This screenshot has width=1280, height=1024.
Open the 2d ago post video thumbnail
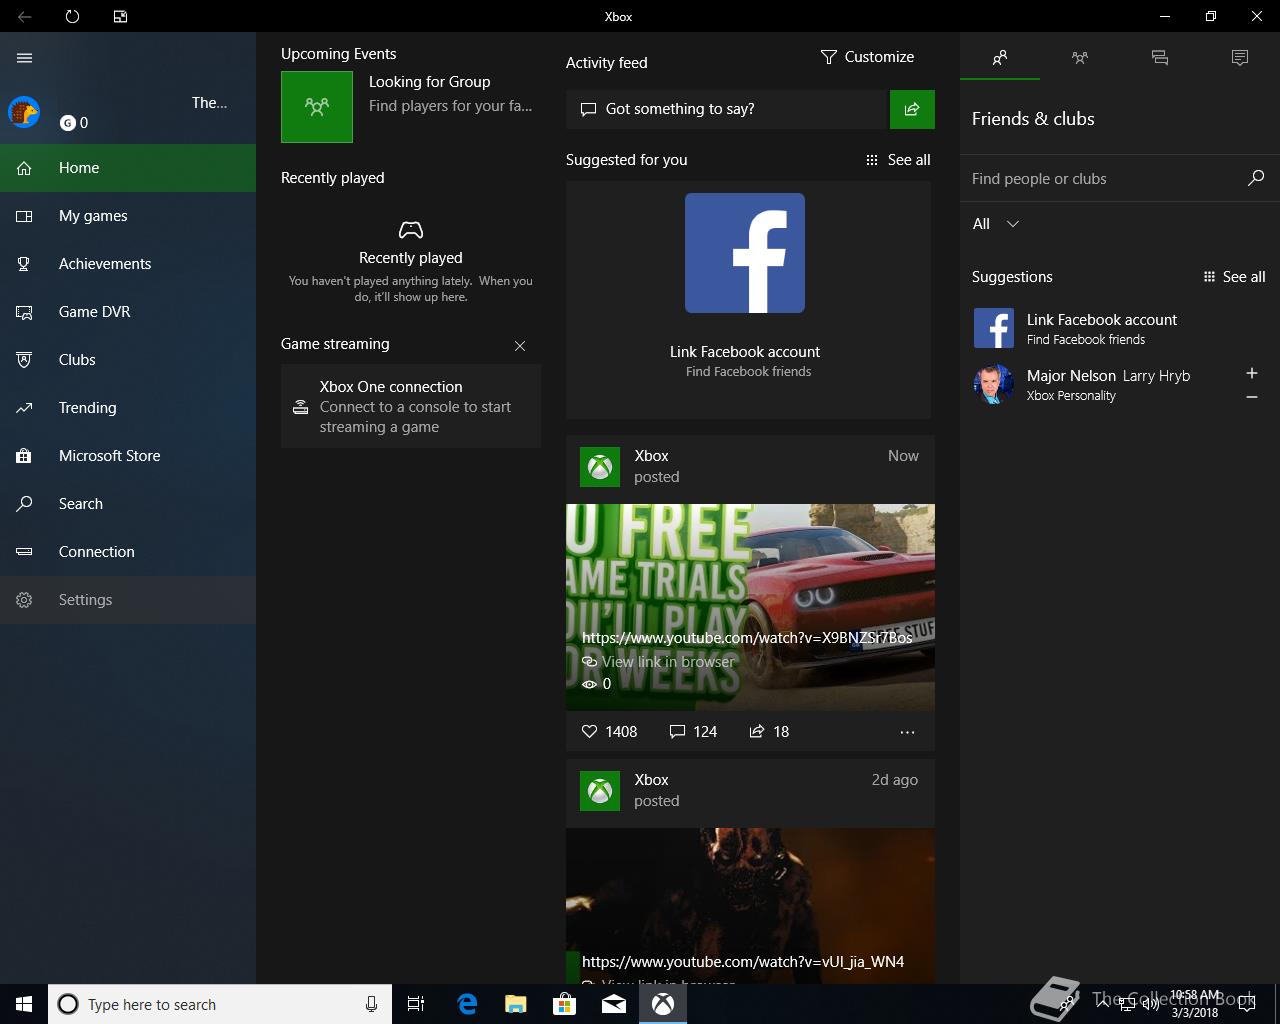(750, 905)
